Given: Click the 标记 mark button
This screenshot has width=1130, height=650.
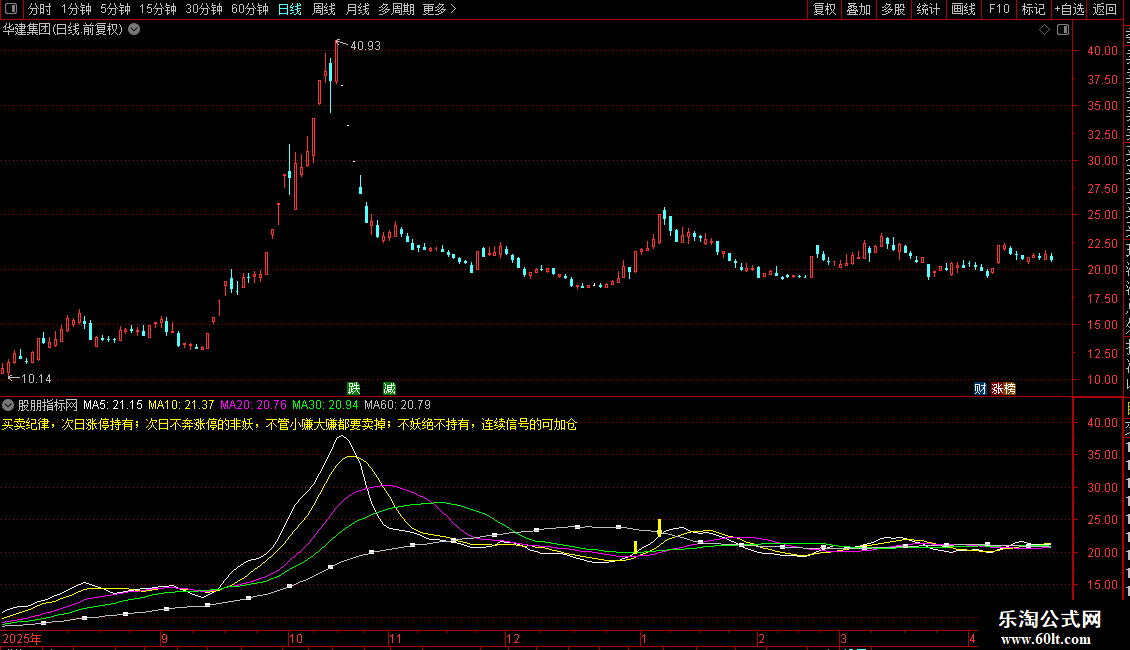Looking at the screenshot, I should click(1033, 9).
